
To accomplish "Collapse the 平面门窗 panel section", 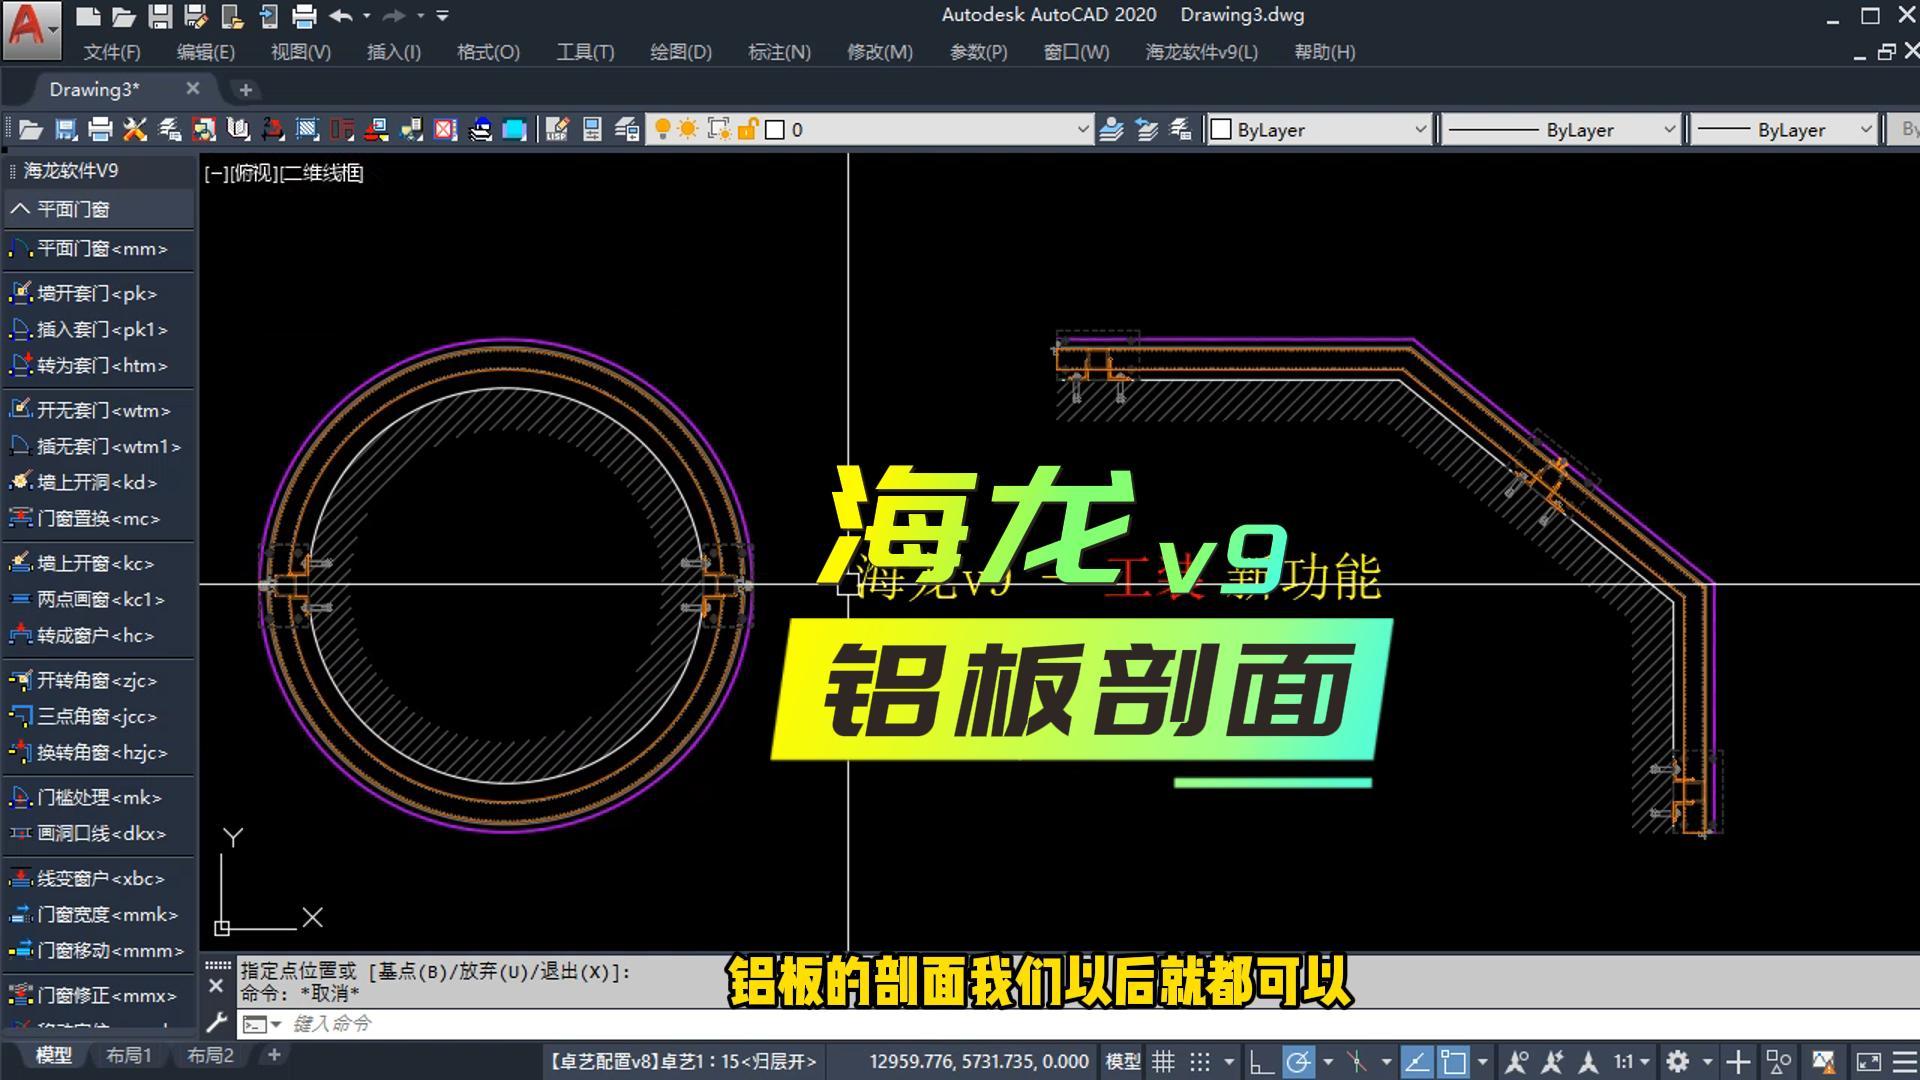I will [x=20, y=209].
